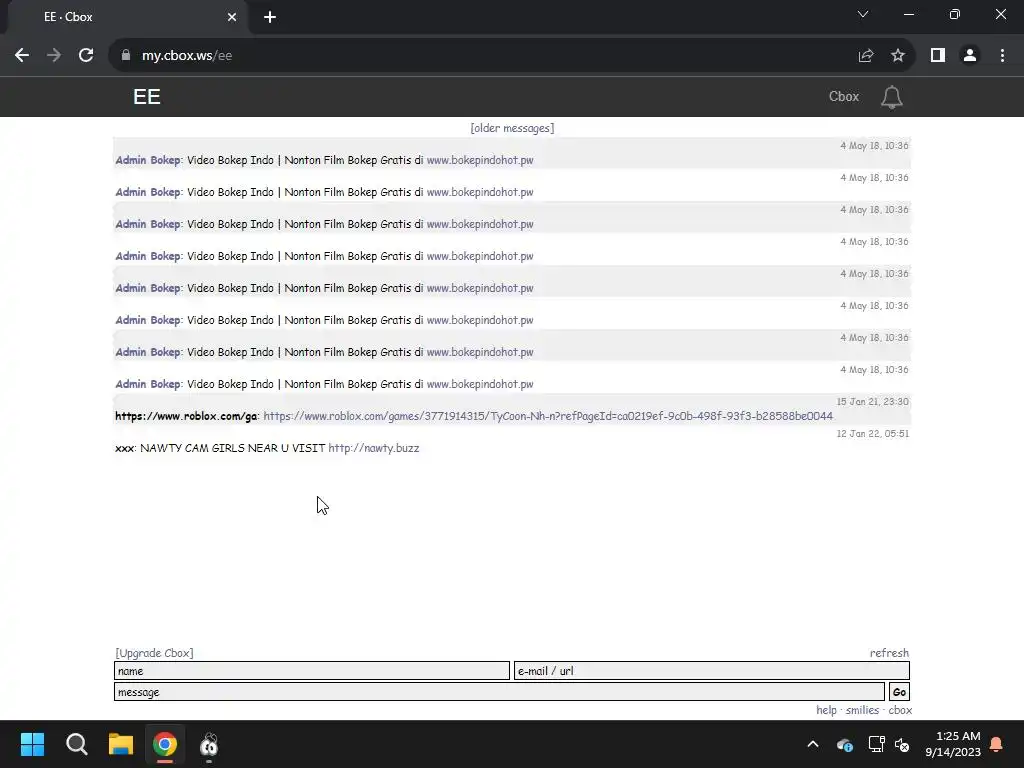Screen dimensions: 1024x768
Task: Click the 15 Jan 21, 23:30 timestamp
Action: coord(872,402)
